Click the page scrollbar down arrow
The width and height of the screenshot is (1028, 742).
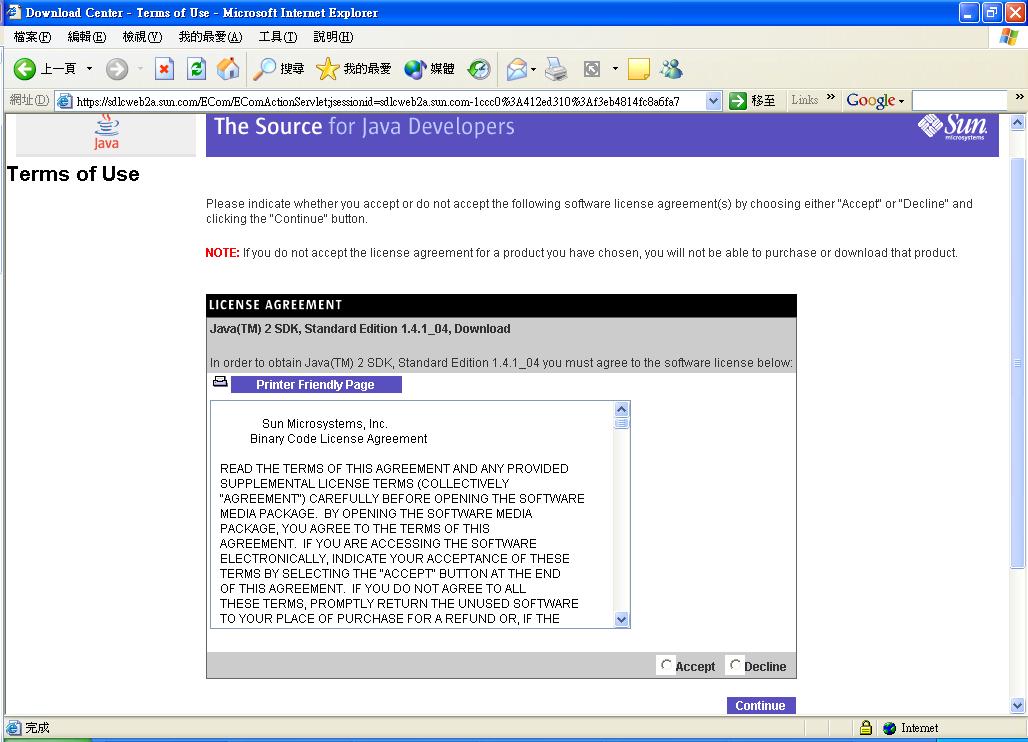(x=1017, y=706)
